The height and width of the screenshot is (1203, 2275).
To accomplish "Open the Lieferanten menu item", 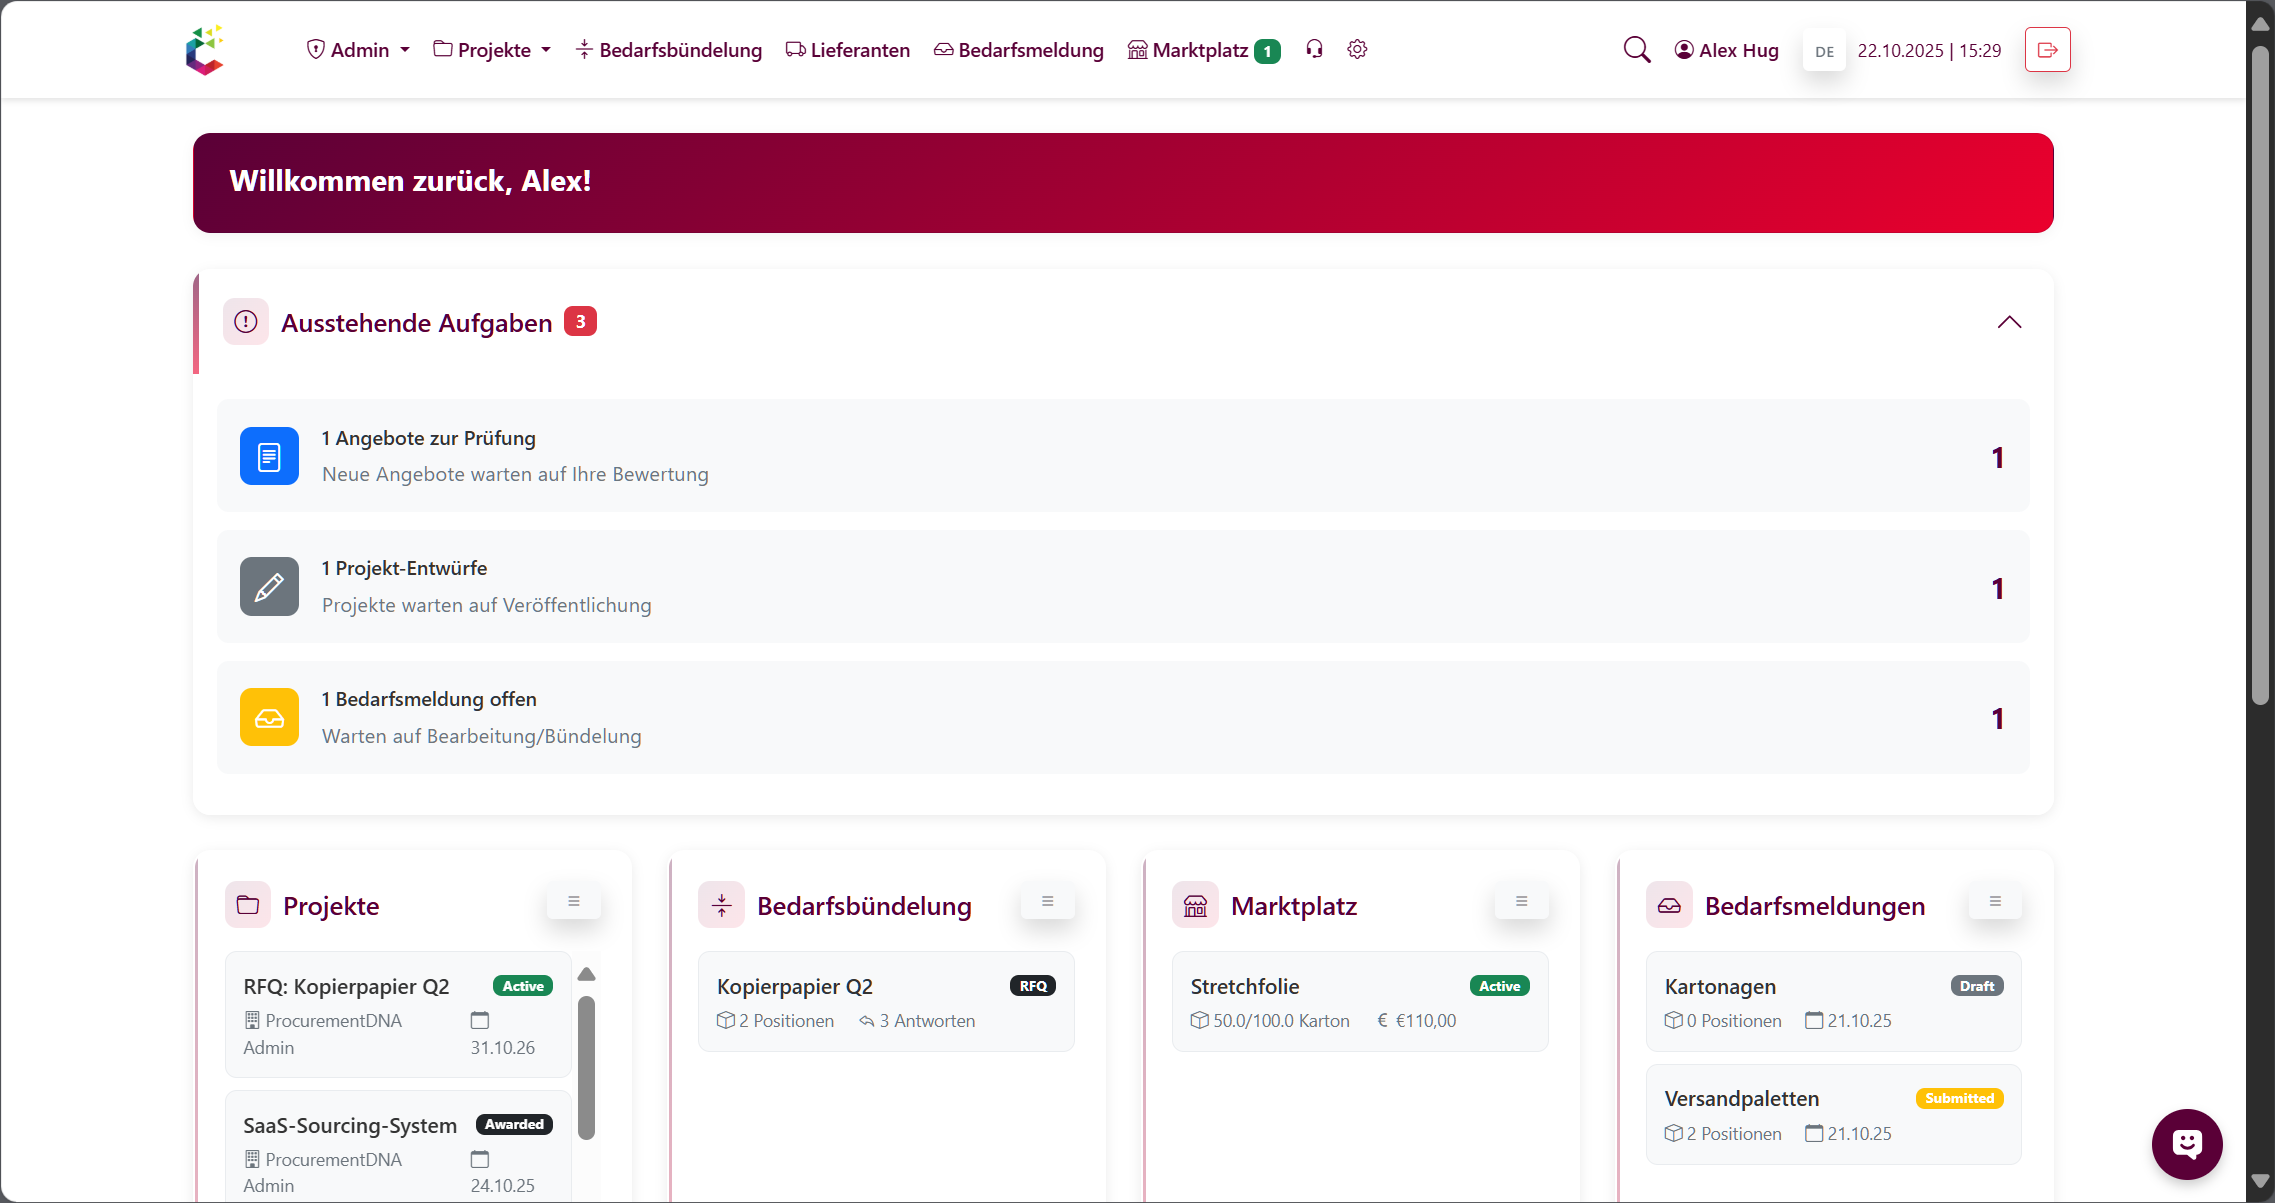I will click(x=847, y=49).
